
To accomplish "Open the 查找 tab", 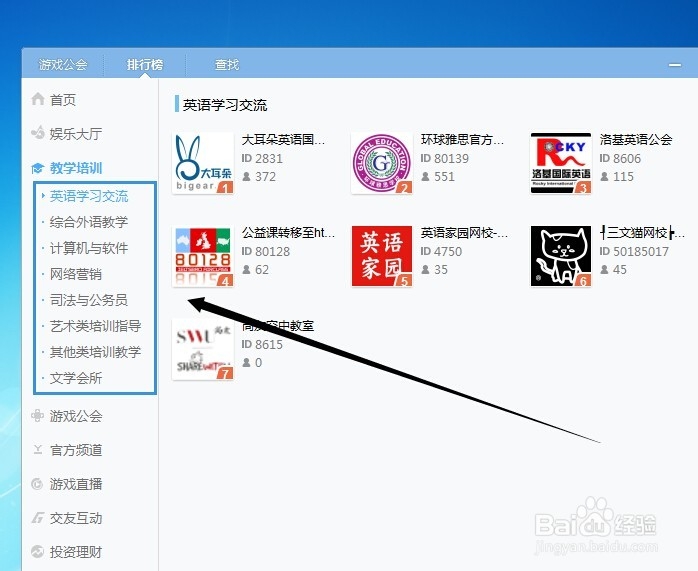I will point(227,65).
